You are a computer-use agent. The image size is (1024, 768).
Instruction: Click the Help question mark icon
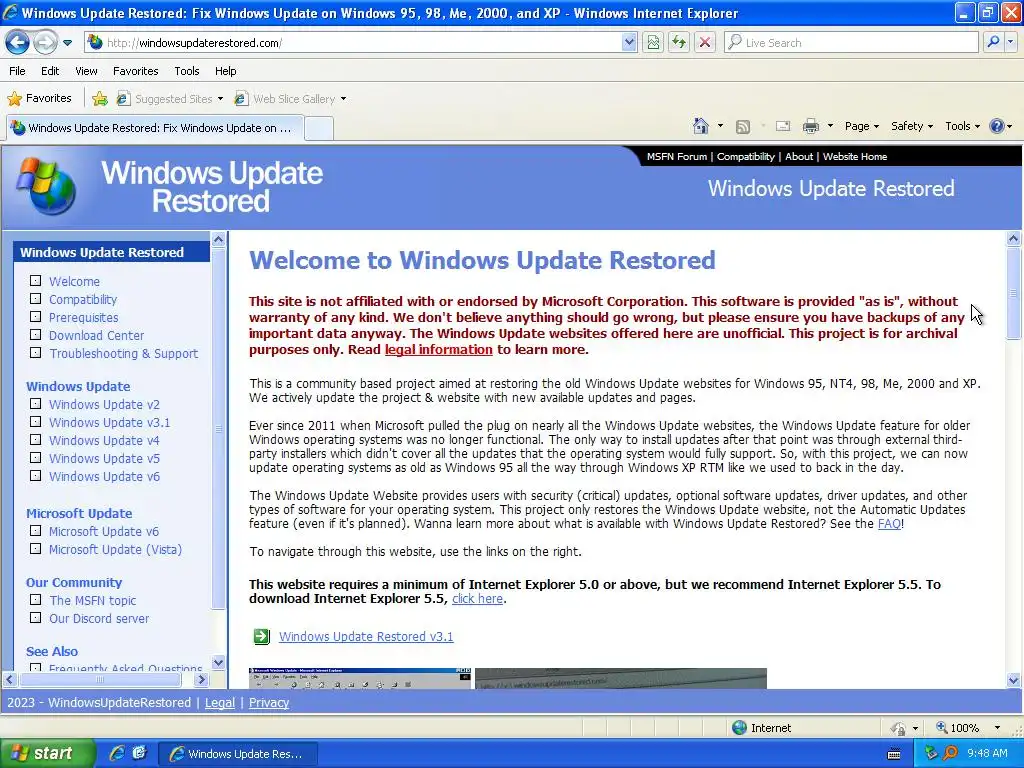click(997, 126)
